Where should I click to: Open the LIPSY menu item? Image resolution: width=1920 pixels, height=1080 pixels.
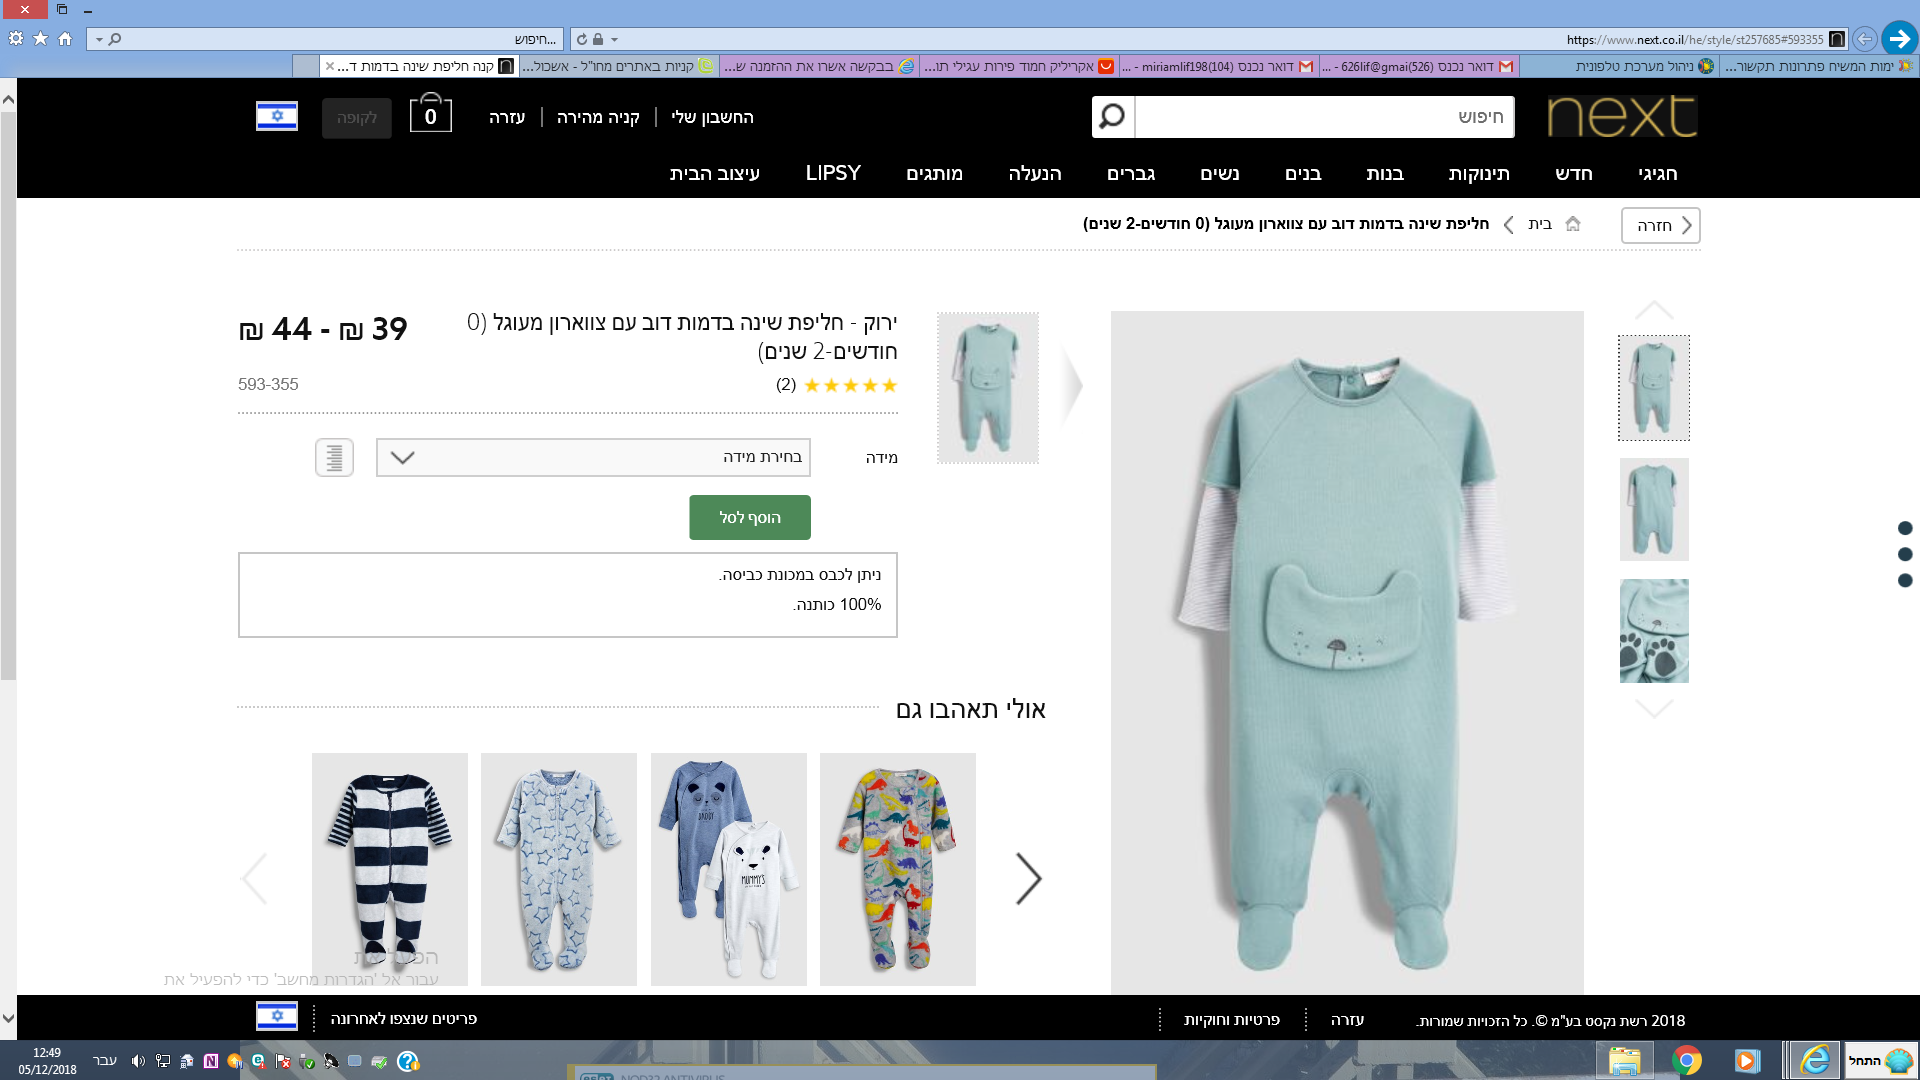pyautogui.click(x=833, y=173)
